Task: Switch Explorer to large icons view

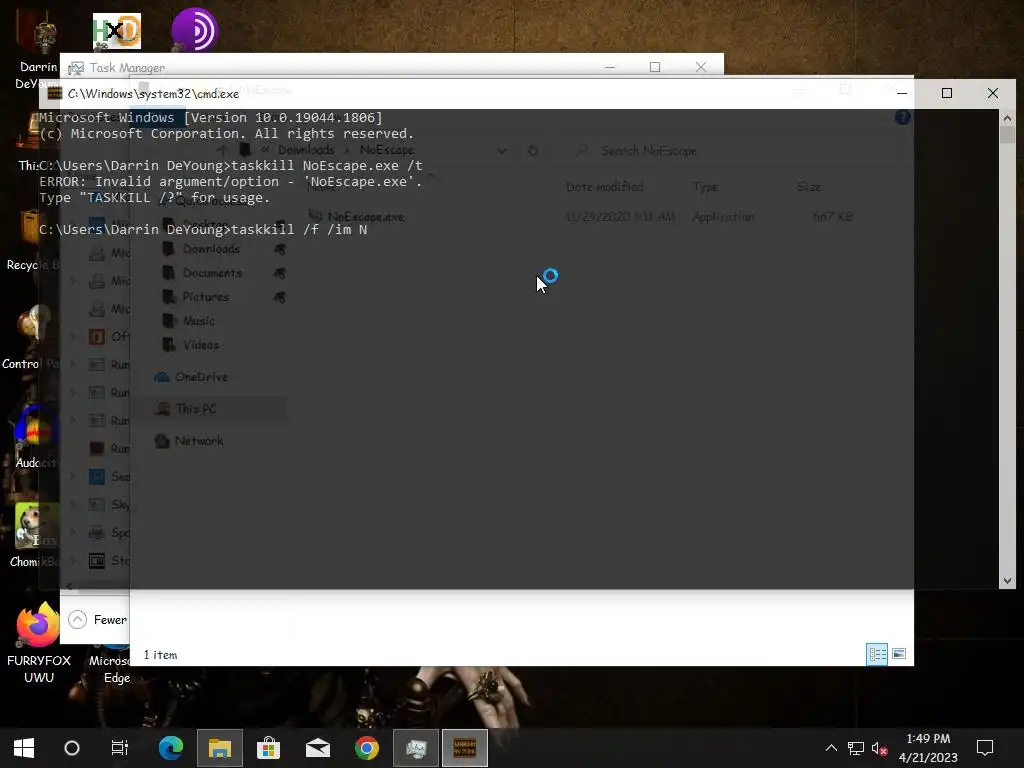Action: point(899,654)
